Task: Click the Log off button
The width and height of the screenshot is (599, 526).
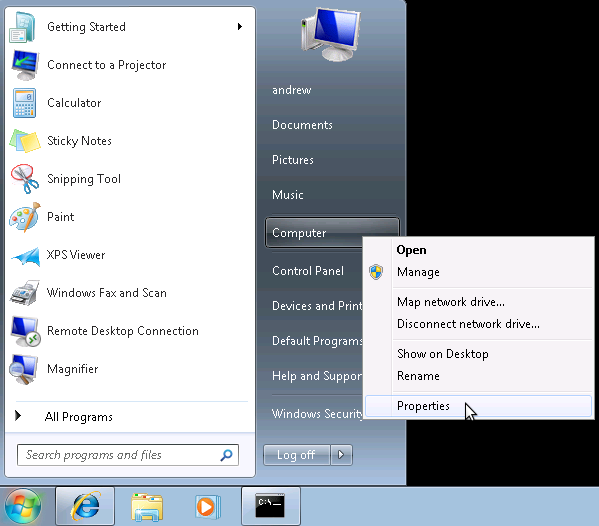Action: click(x=296, y=455)
